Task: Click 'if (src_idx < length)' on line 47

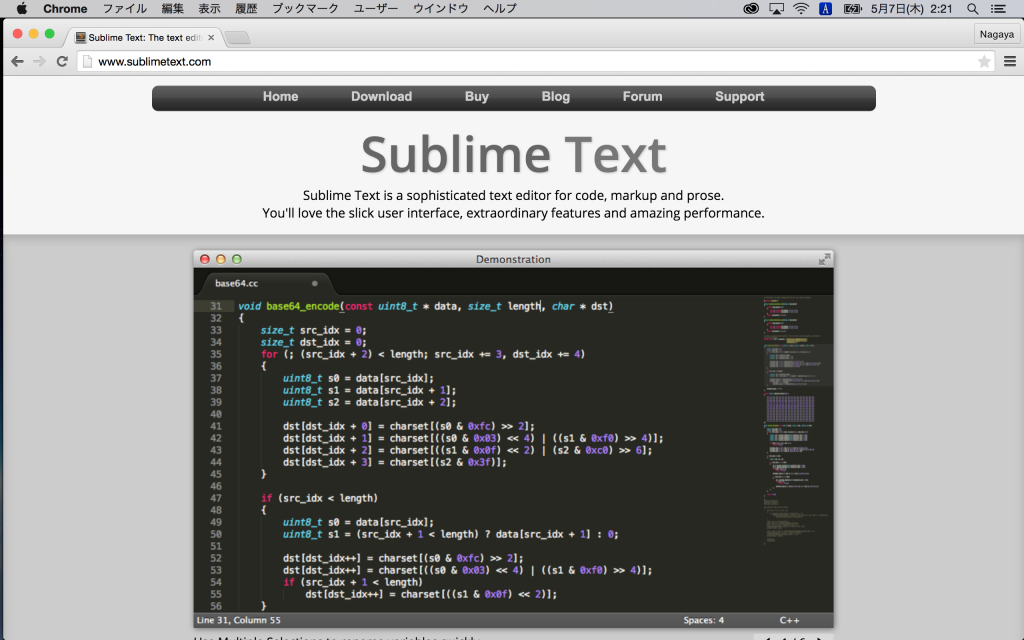Action: (x=319, y=498)
